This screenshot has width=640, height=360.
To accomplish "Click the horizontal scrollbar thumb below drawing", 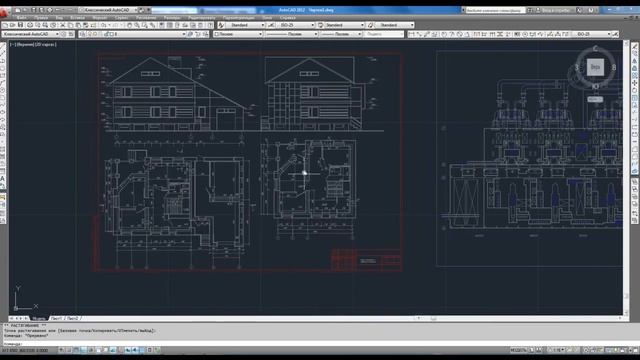I will 433,318.
